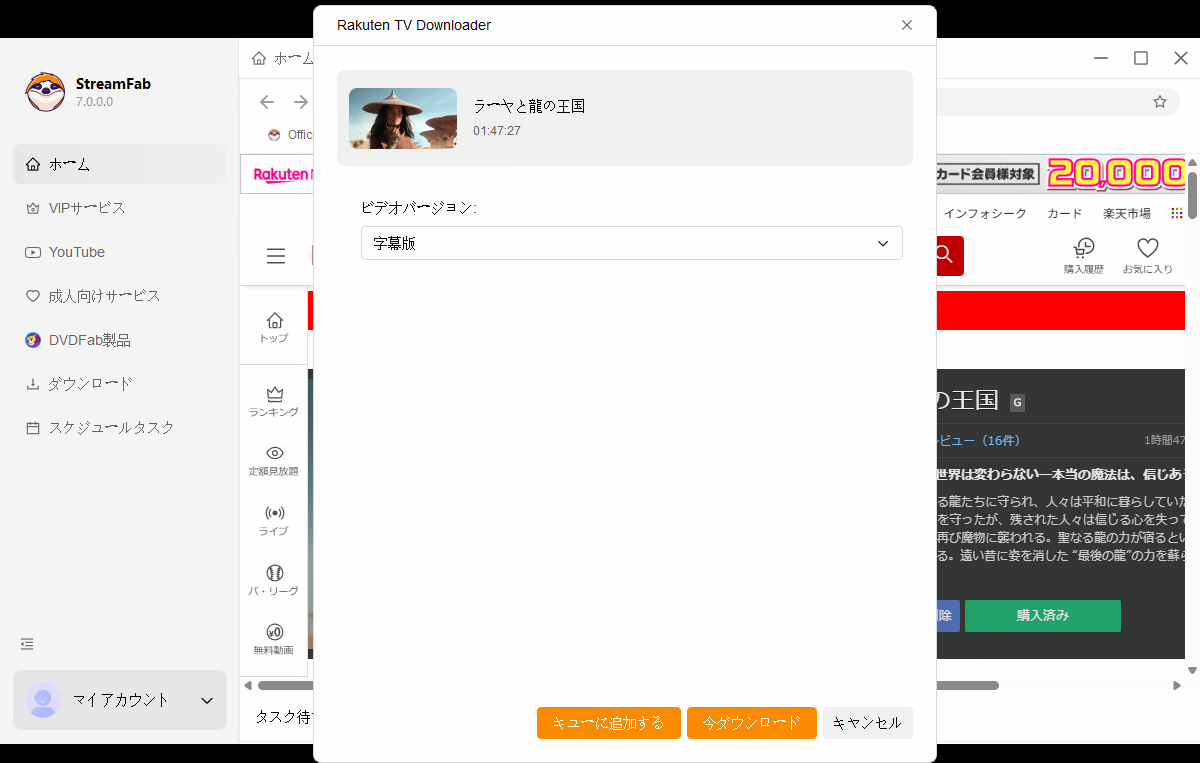
Task: Open the ビデオバージョン dropdown showing 字幕版
Action: [632, 243]
